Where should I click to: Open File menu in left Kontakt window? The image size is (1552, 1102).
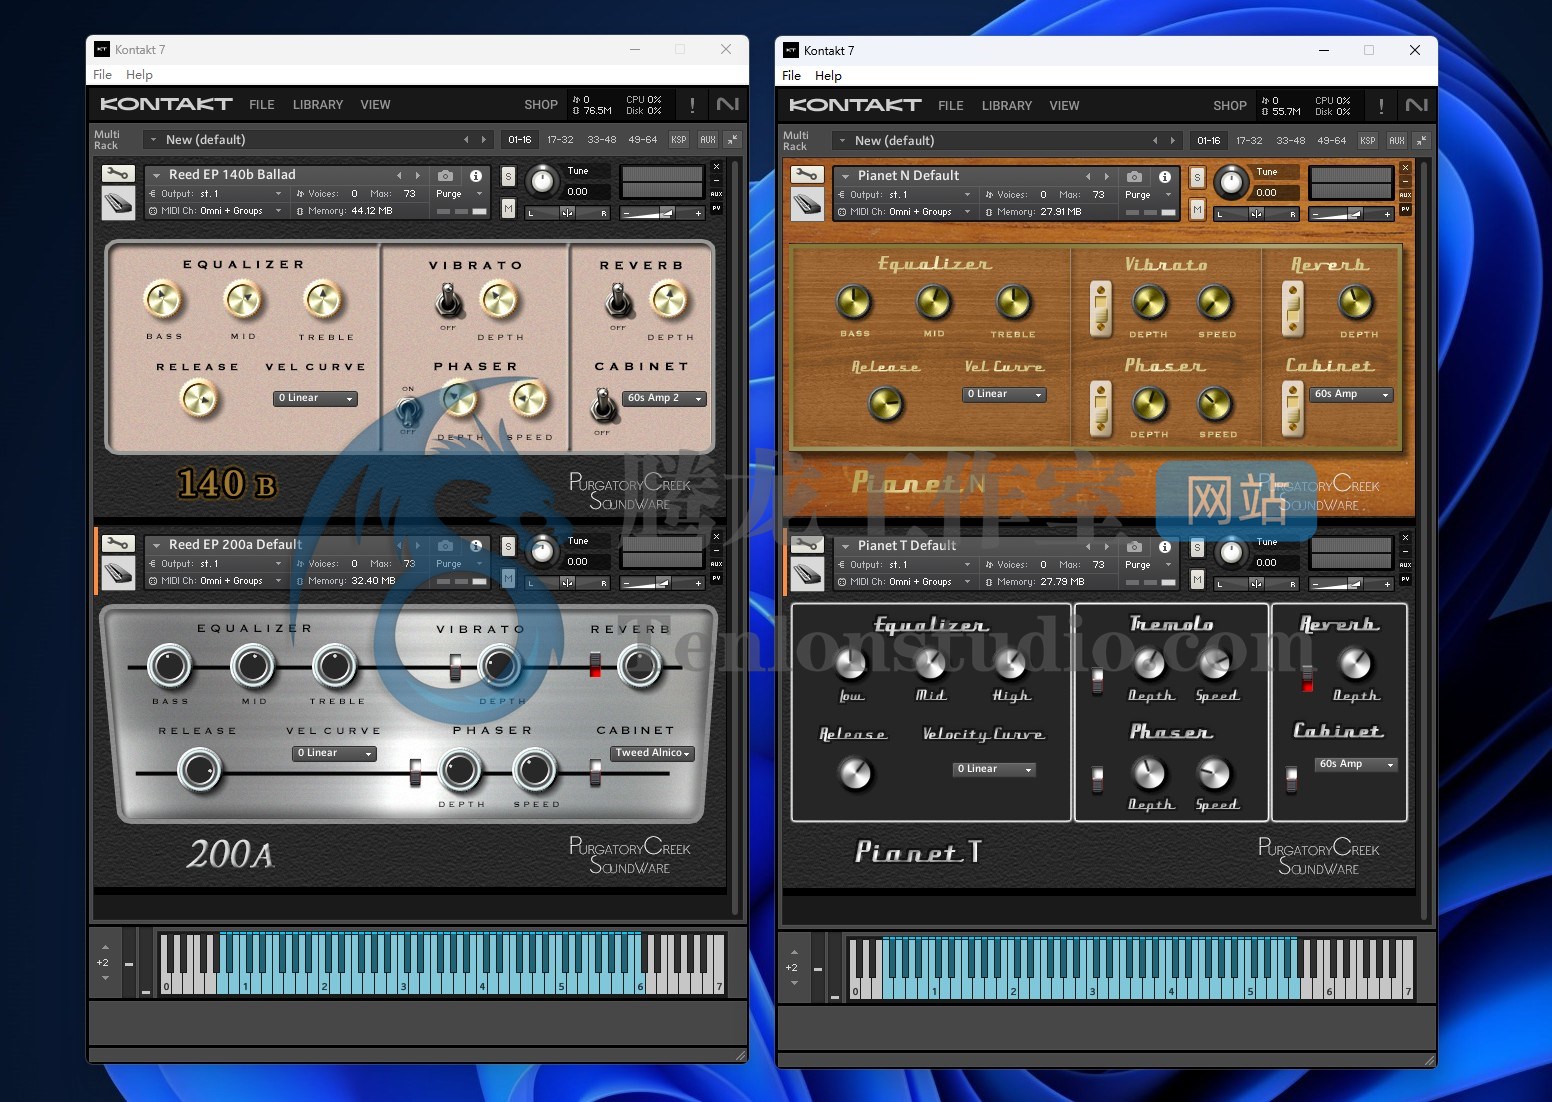102,74
